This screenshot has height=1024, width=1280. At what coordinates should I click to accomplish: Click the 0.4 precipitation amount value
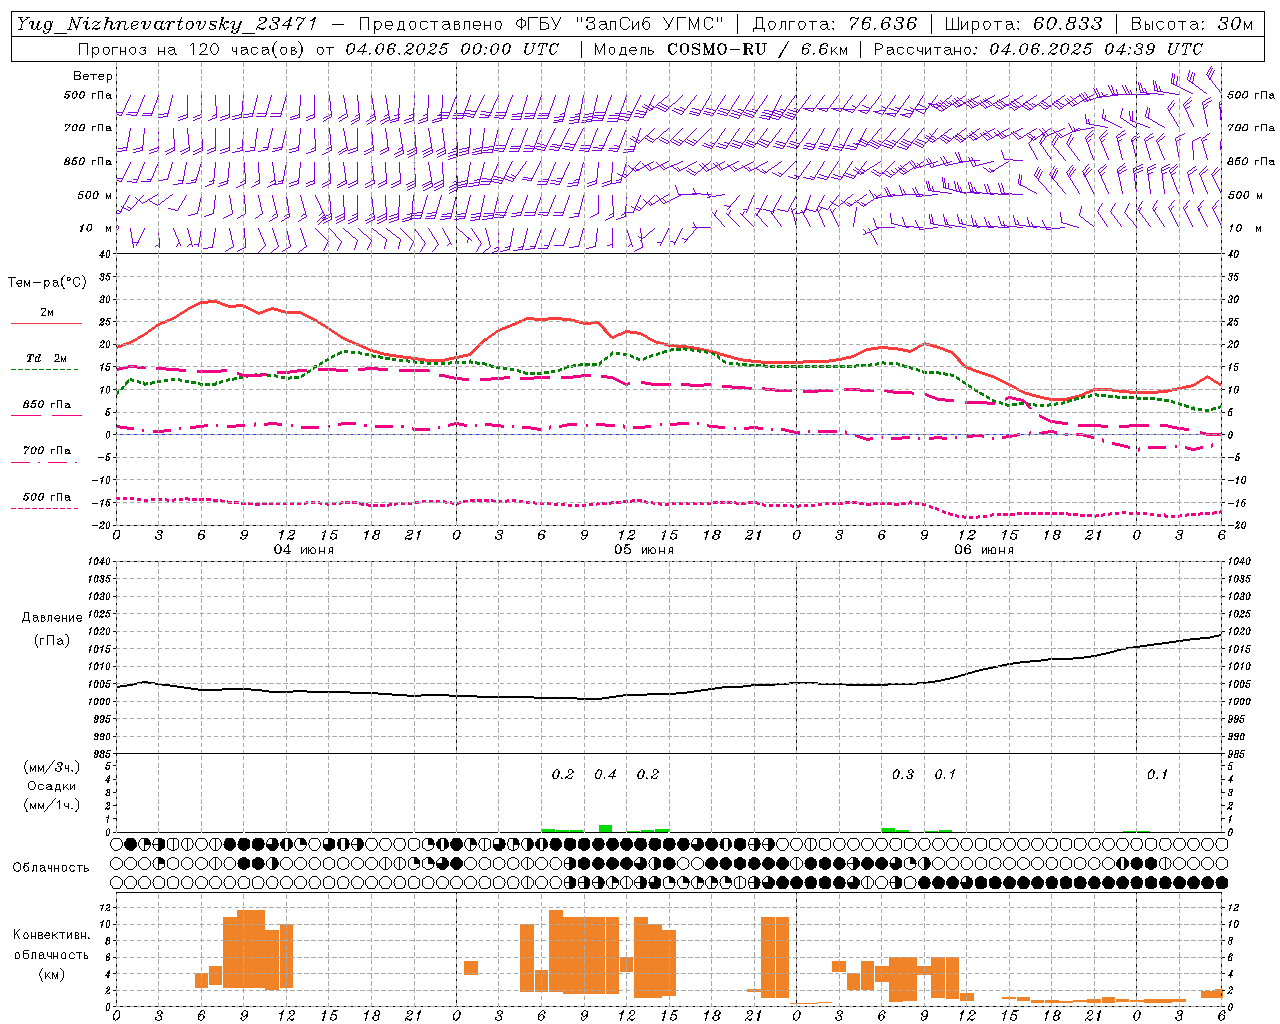(605, 774)
